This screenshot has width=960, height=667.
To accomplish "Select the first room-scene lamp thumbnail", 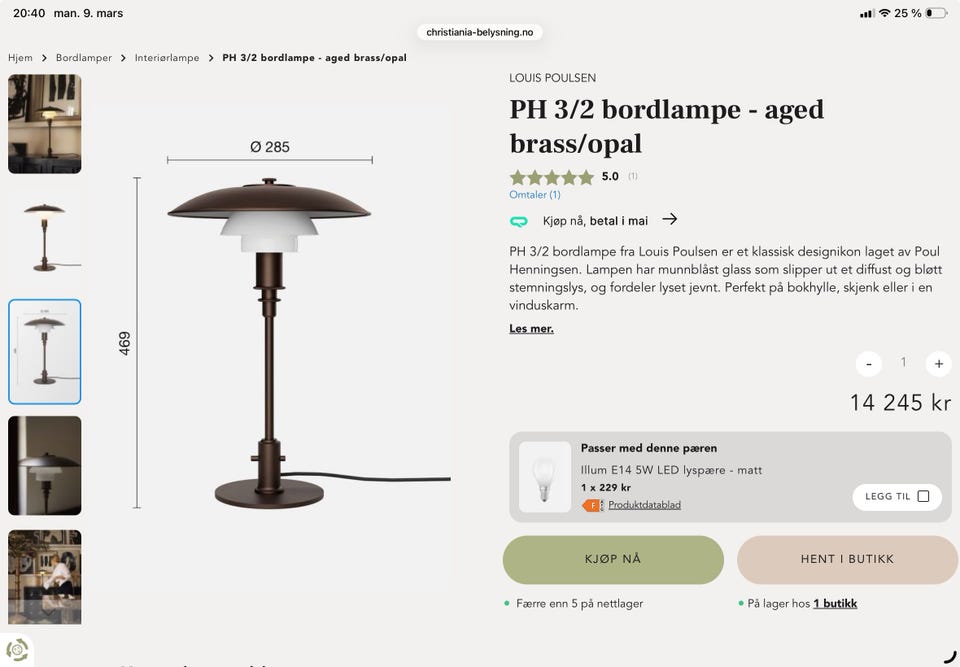I will (45, 124).
